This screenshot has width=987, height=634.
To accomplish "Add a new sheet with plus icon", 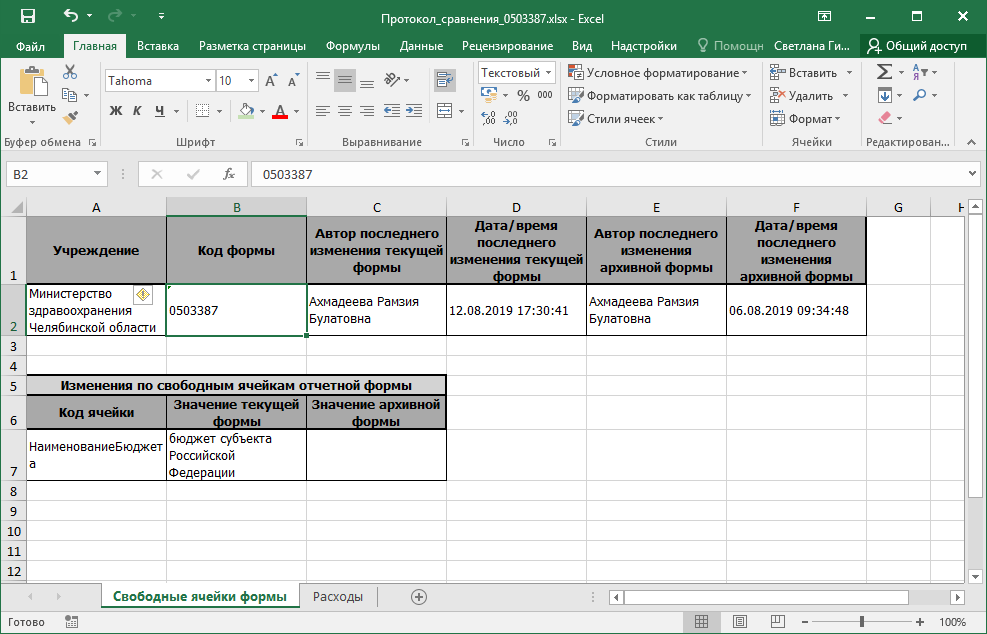I will [419, 597].
